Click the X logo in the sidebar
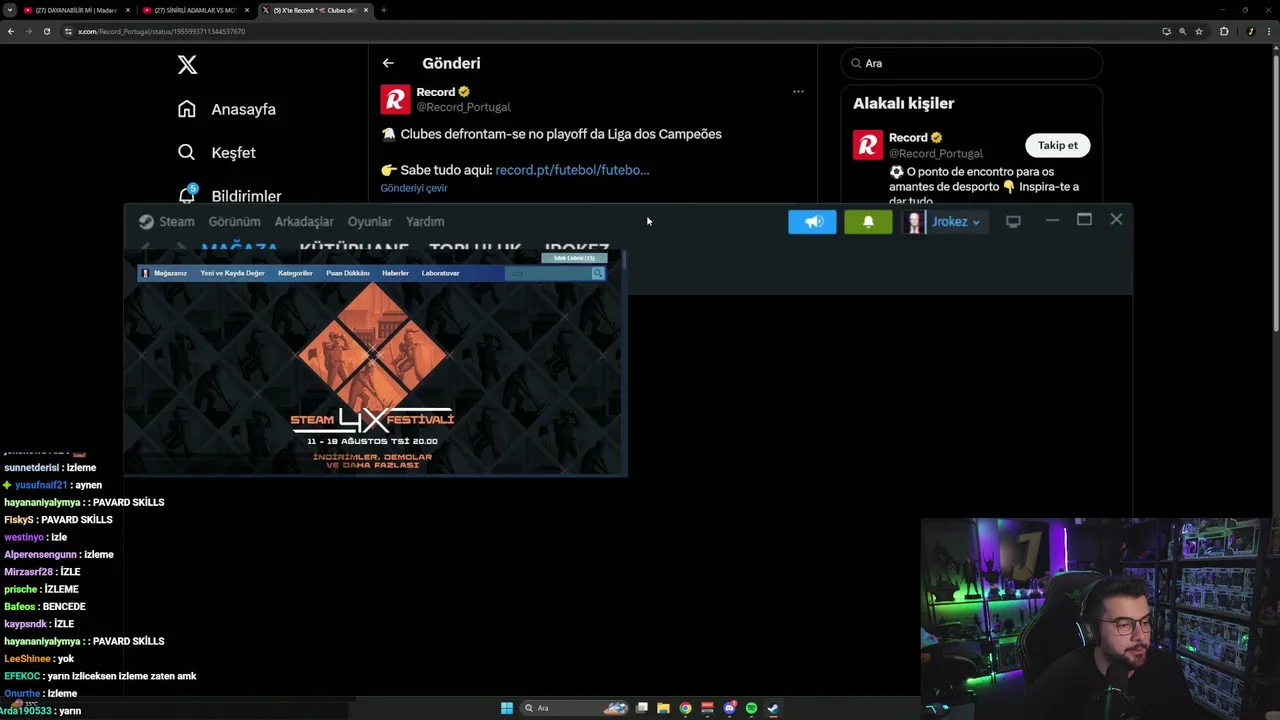1280x720 pixels. [187, 65]
